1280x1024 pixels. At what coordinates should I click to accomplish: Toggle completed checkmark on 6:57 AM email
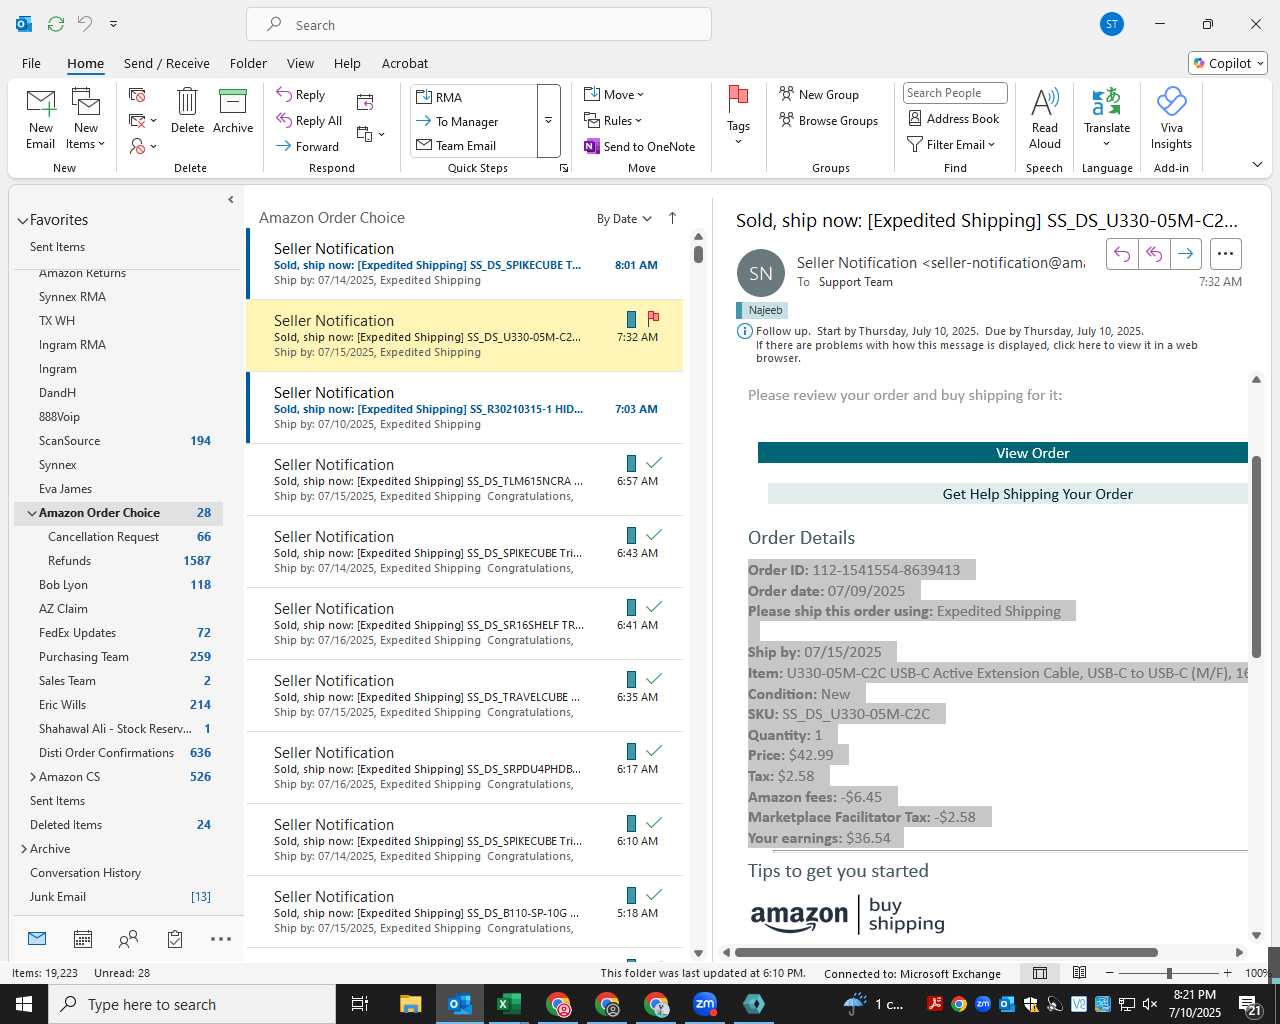[x=654, y=463]
